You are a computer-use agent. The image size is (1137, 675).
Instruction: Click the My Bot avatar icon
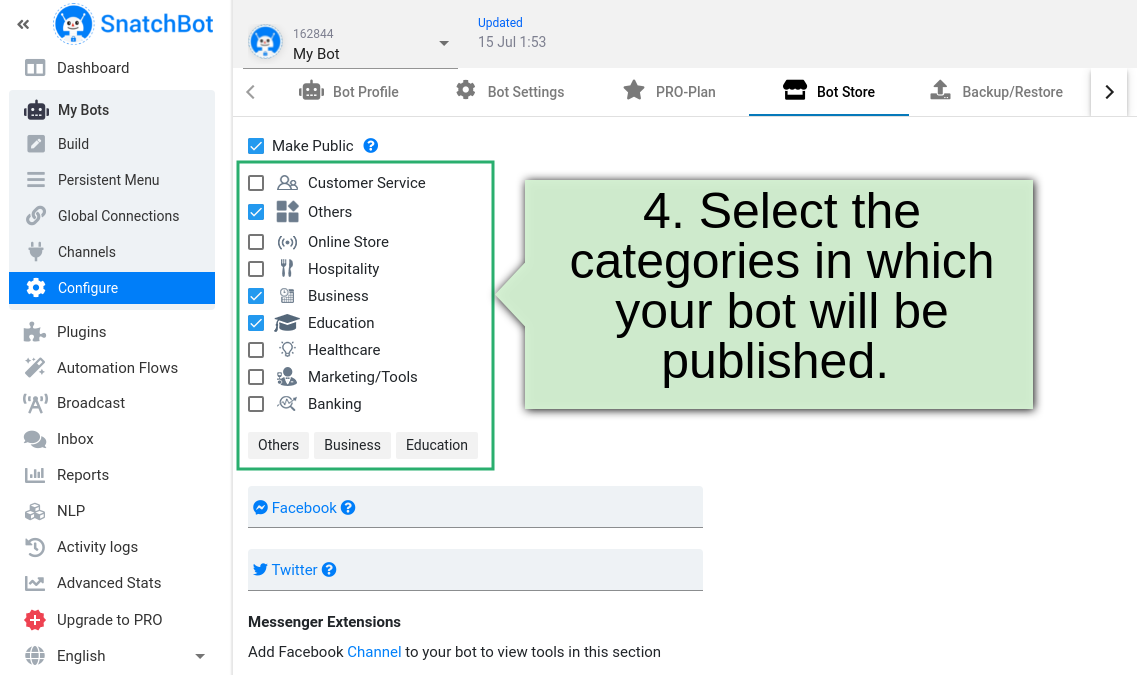(265, 42)
